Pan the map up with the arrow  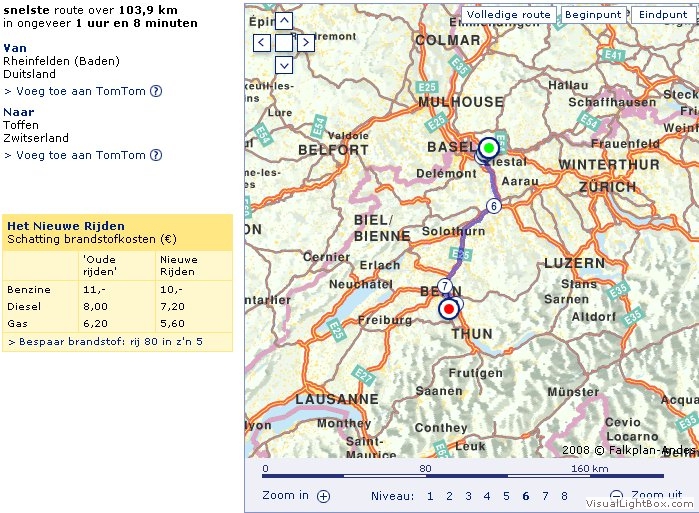point(284,21)
